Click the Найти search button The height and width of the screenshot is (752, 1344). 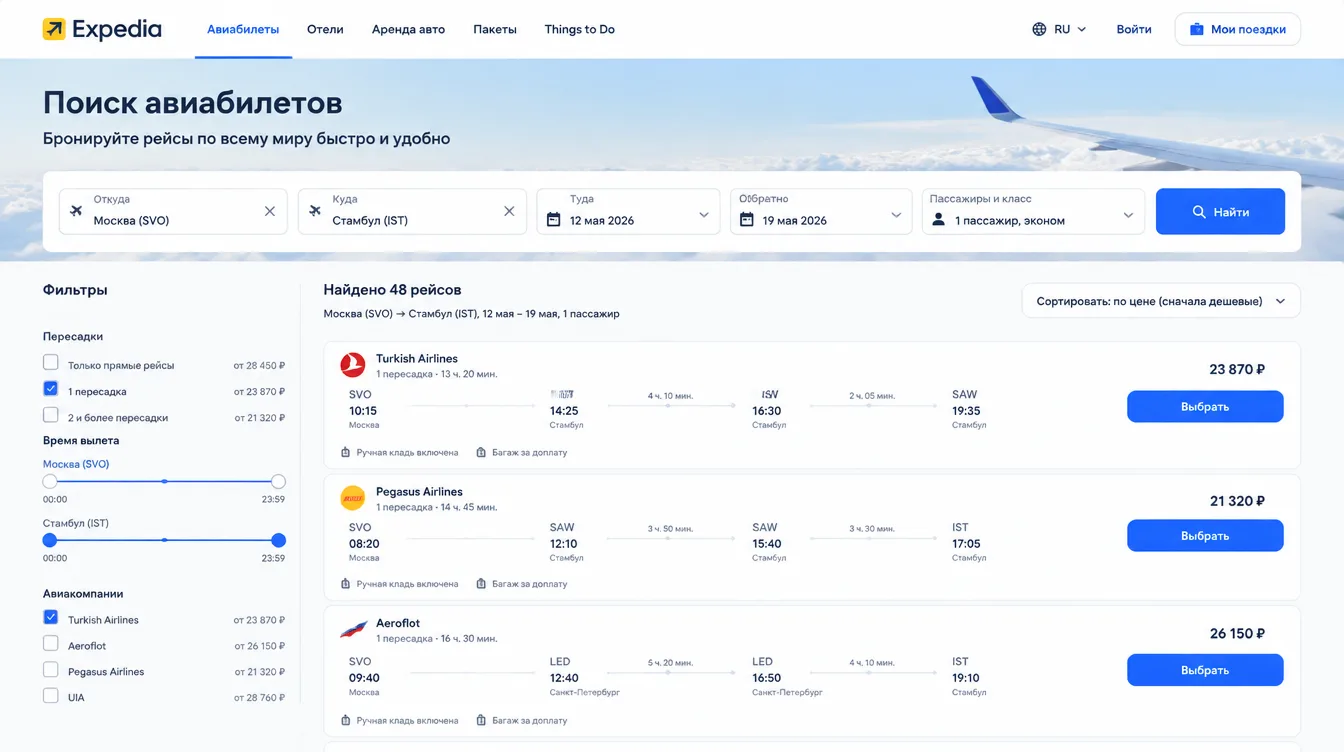(x=1220, y=211)
